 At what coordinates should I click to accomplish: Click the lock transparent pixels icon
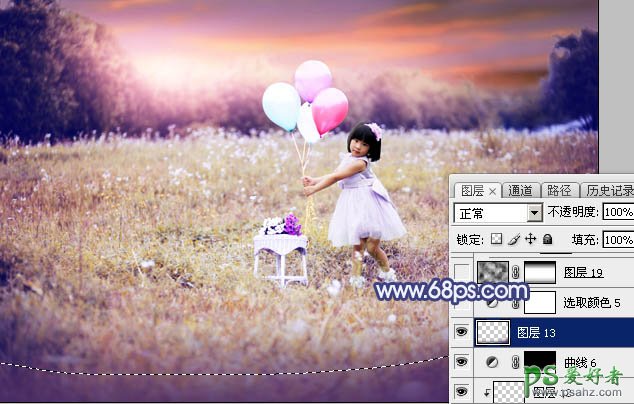coord(496,240)
